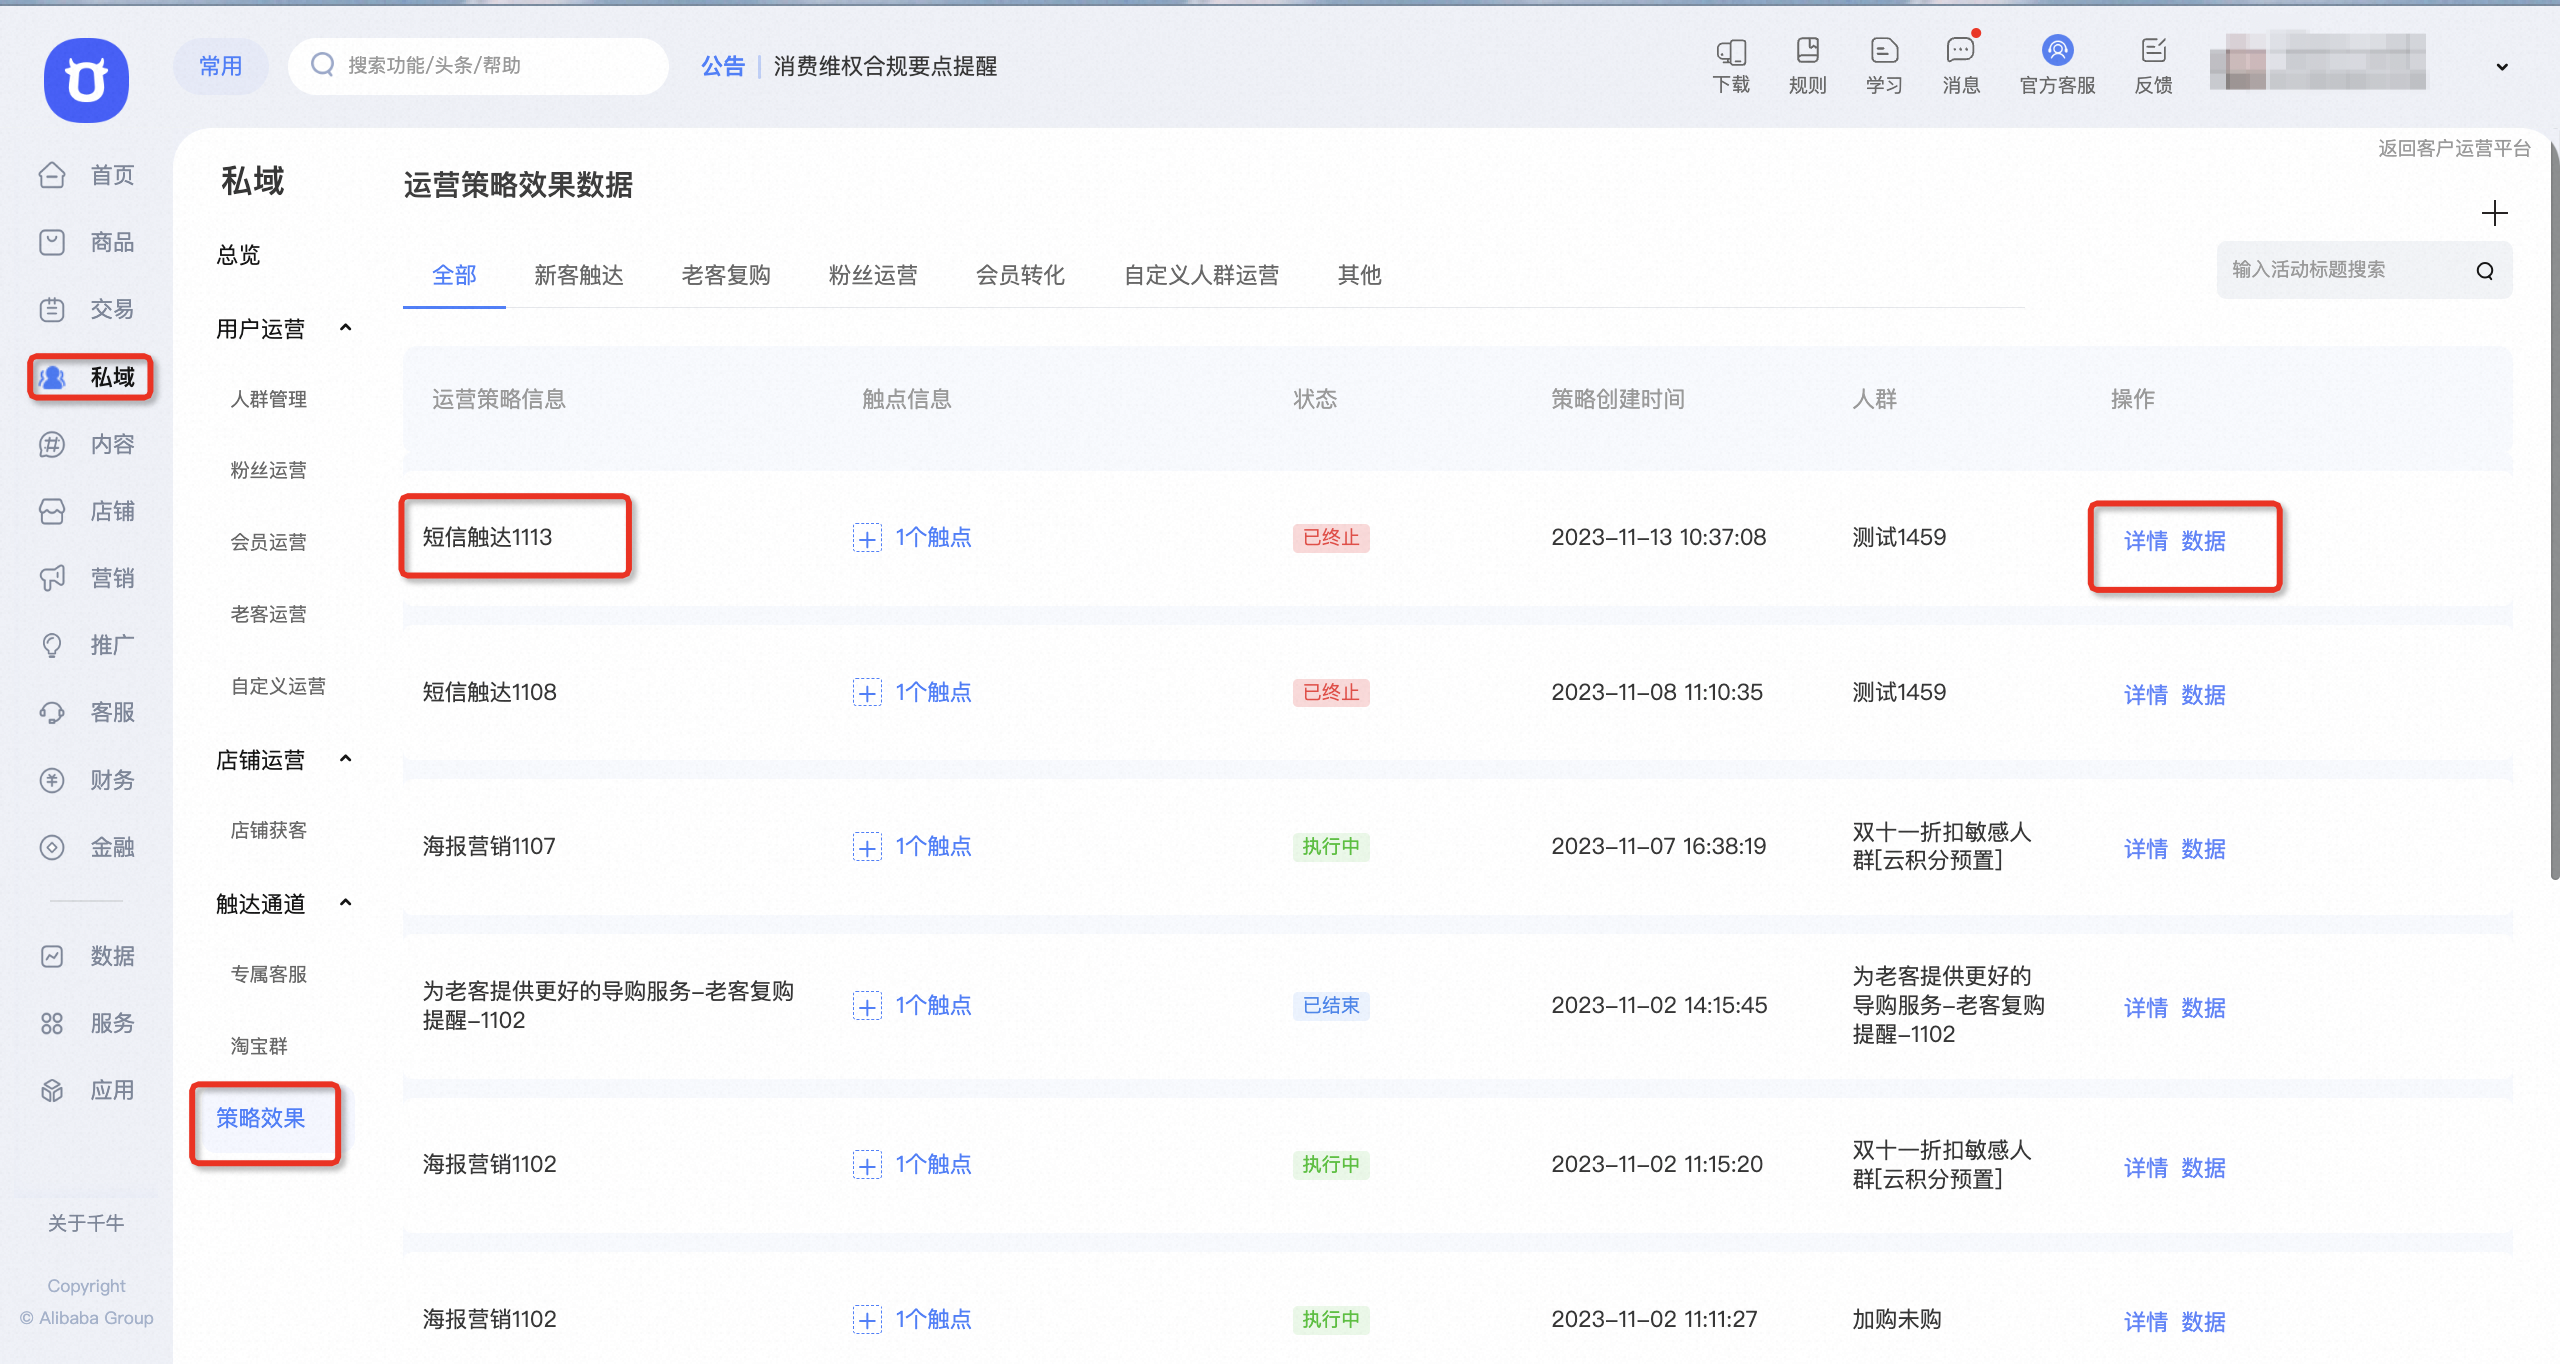Open 会员运营 in the submenu
2560x1364 pixels.
click(268, 542)
